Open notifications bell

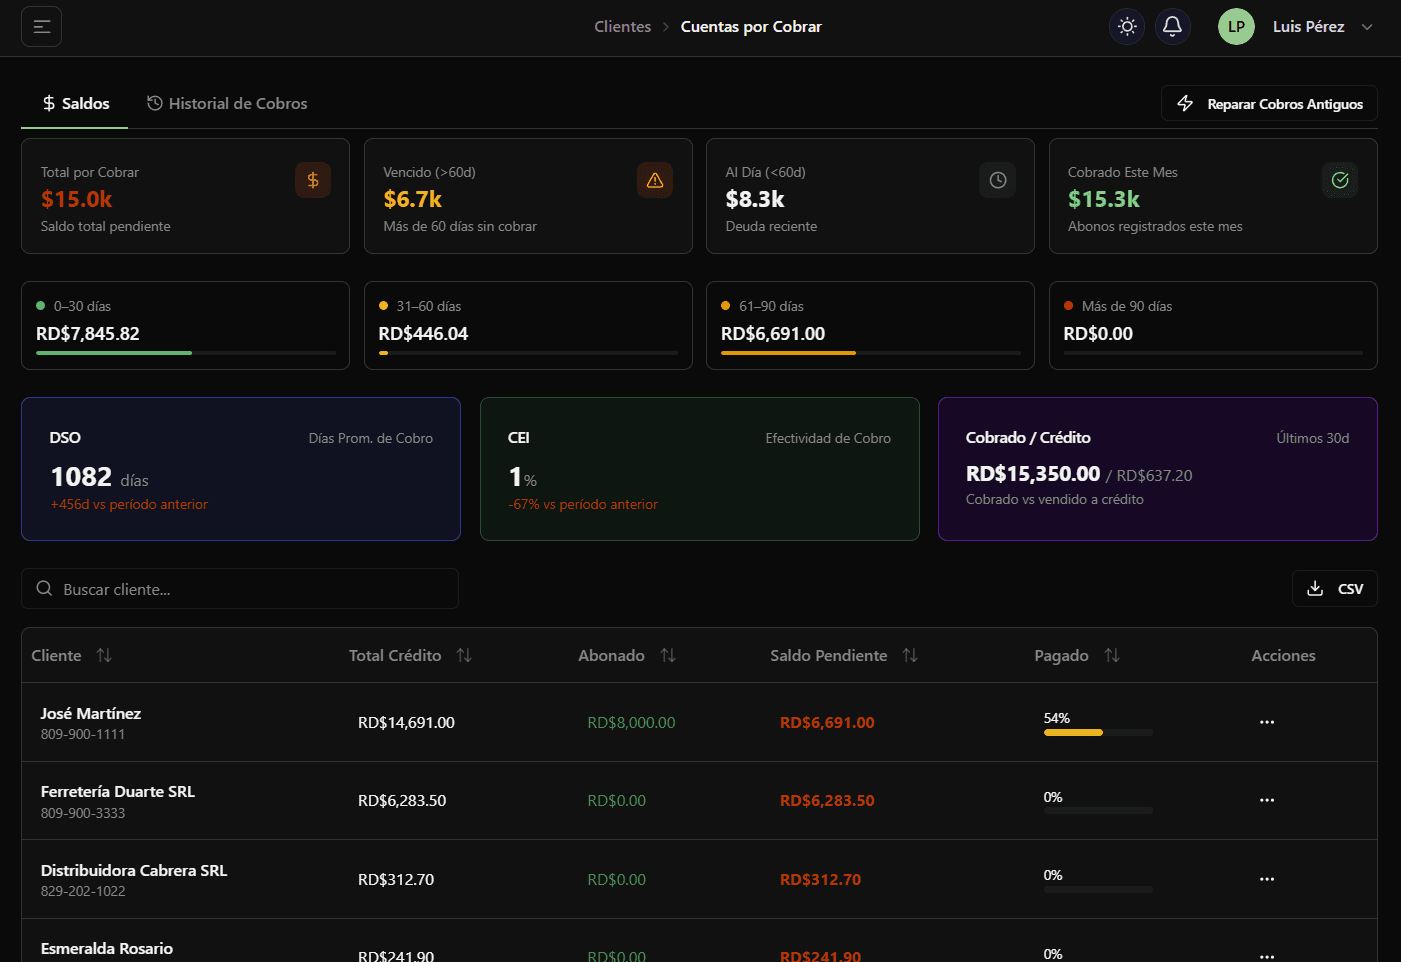[x=1173, y=27]
